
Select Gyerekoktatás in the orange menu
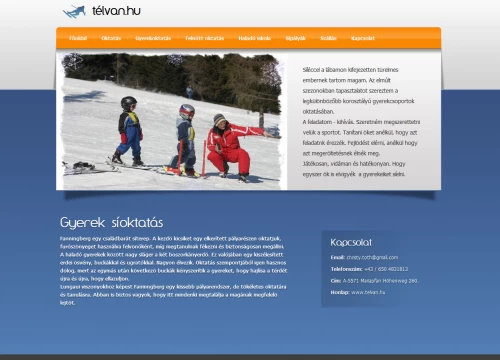click(x=153, y=38)
